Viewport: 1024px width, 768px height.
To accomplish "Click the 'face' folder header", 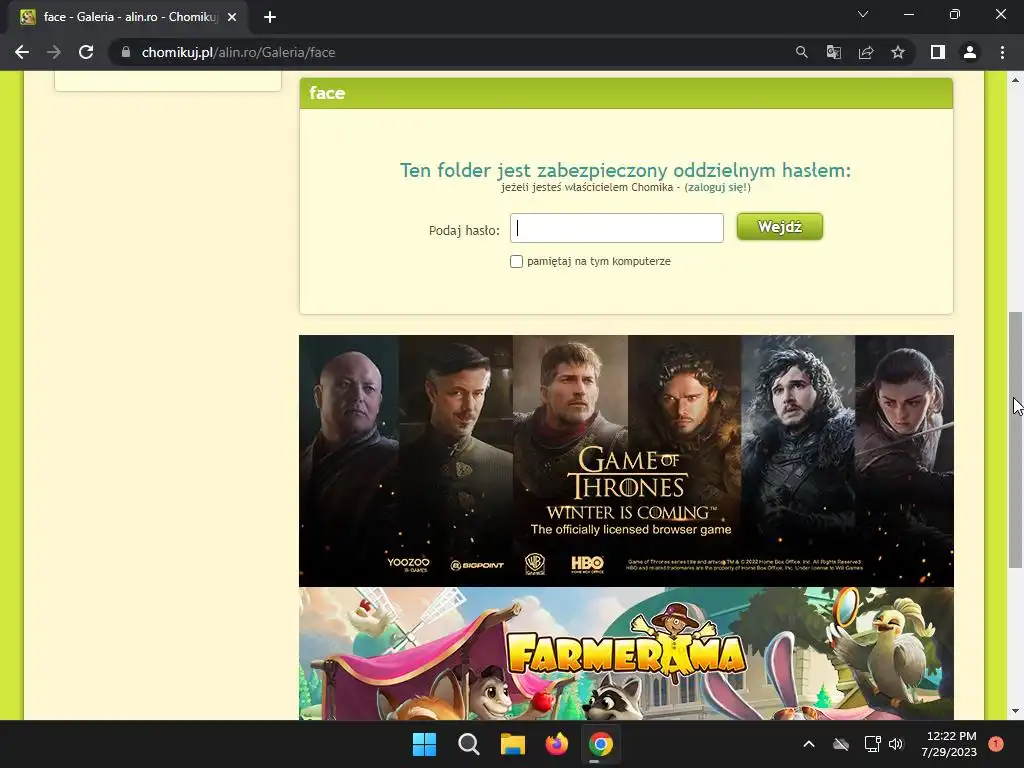I will [626, 93].
